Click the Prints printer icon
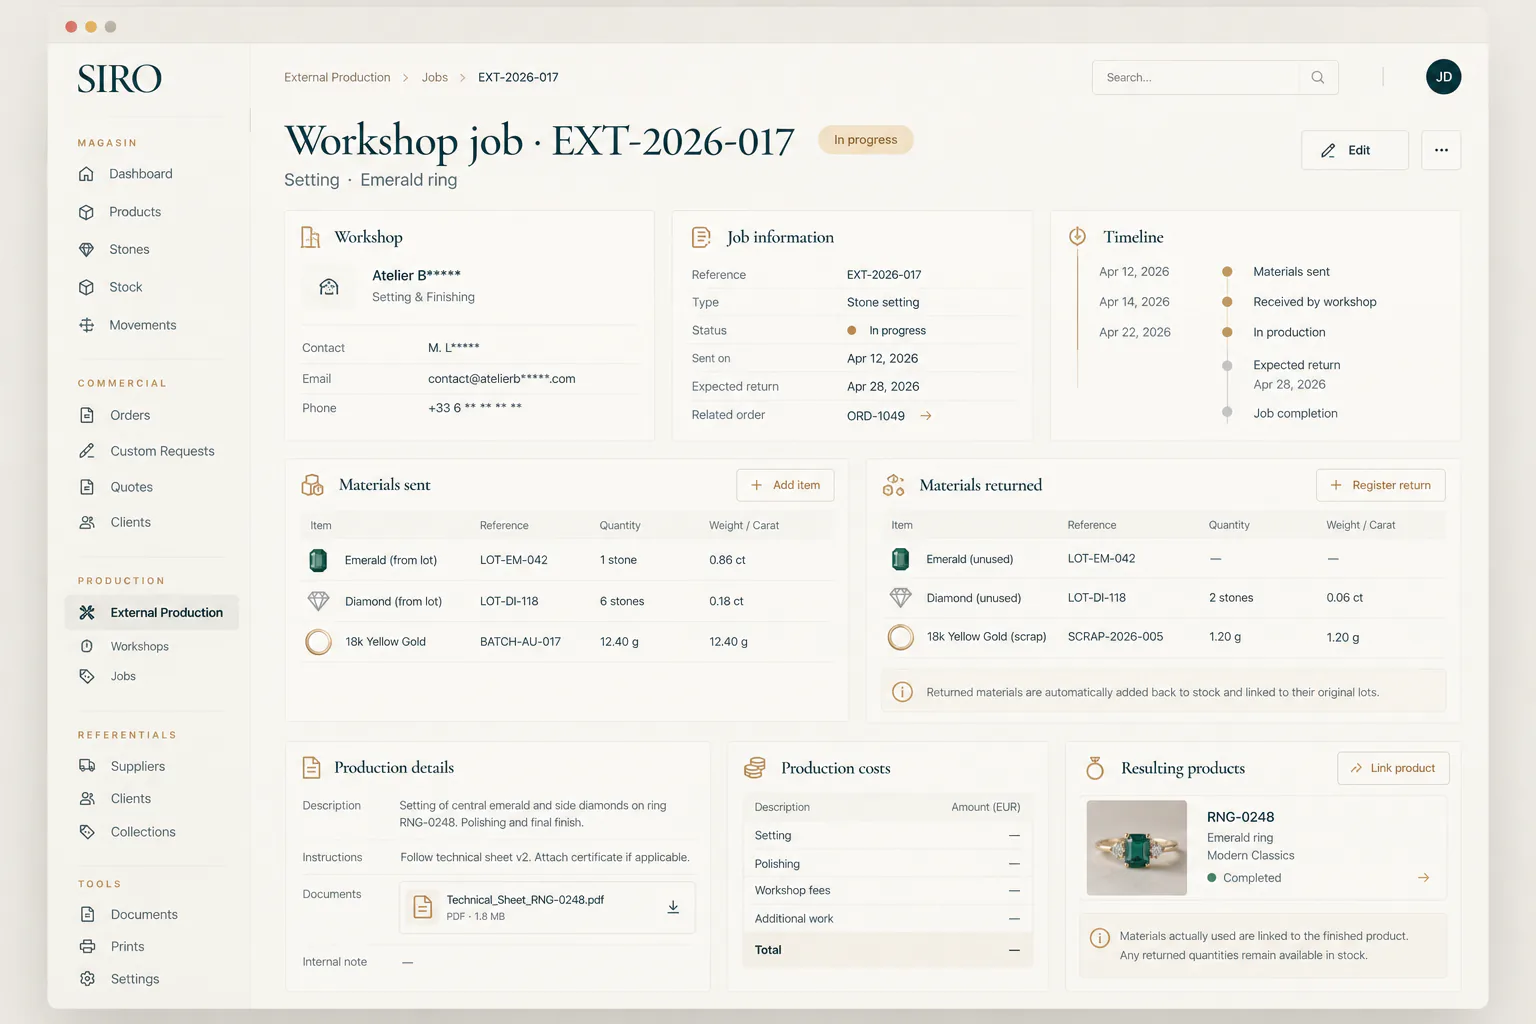 click(x=87, y=947)
